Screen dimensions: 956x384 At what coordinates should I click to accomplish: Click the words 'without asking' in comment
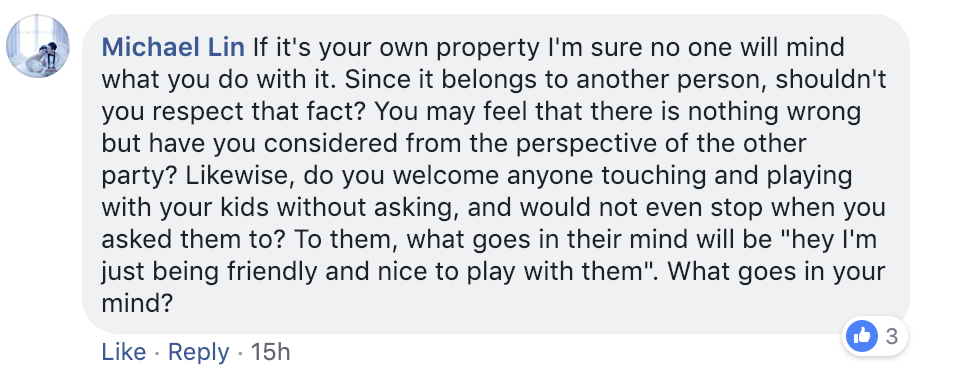tap(366, 207)
